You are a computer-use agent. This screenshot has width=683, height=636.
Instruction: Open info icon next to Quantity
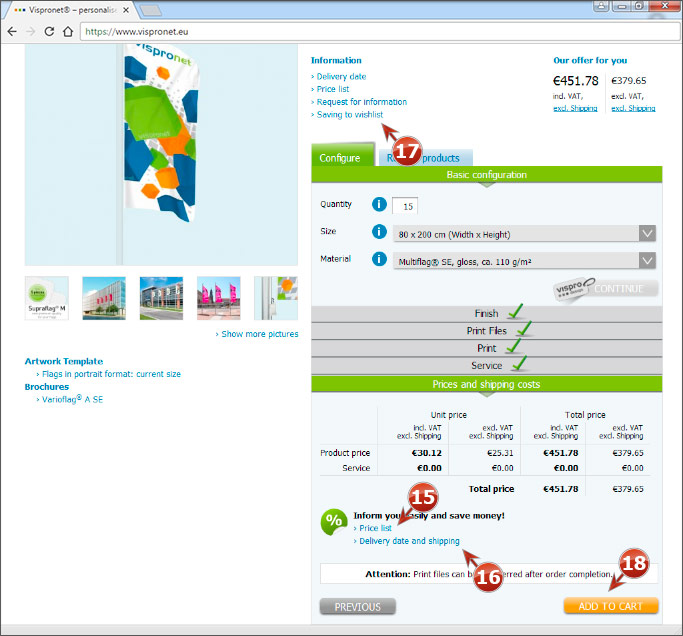(x=379, y=204)
